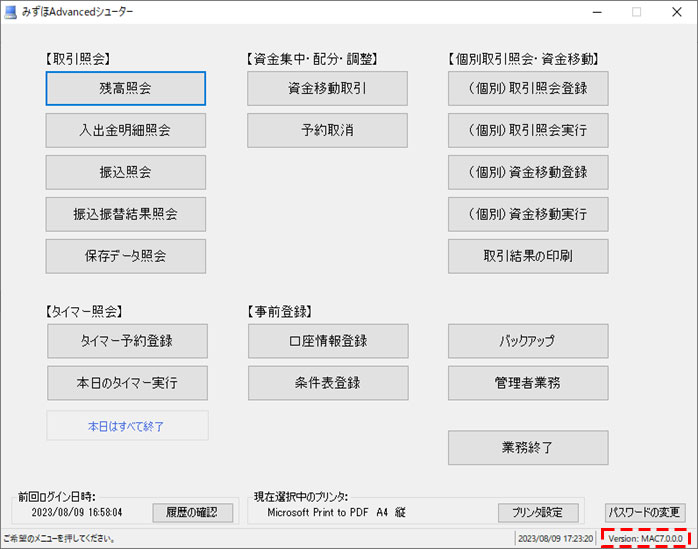Click the 【資金集中・配分・調整】 heading

(312, 59)
